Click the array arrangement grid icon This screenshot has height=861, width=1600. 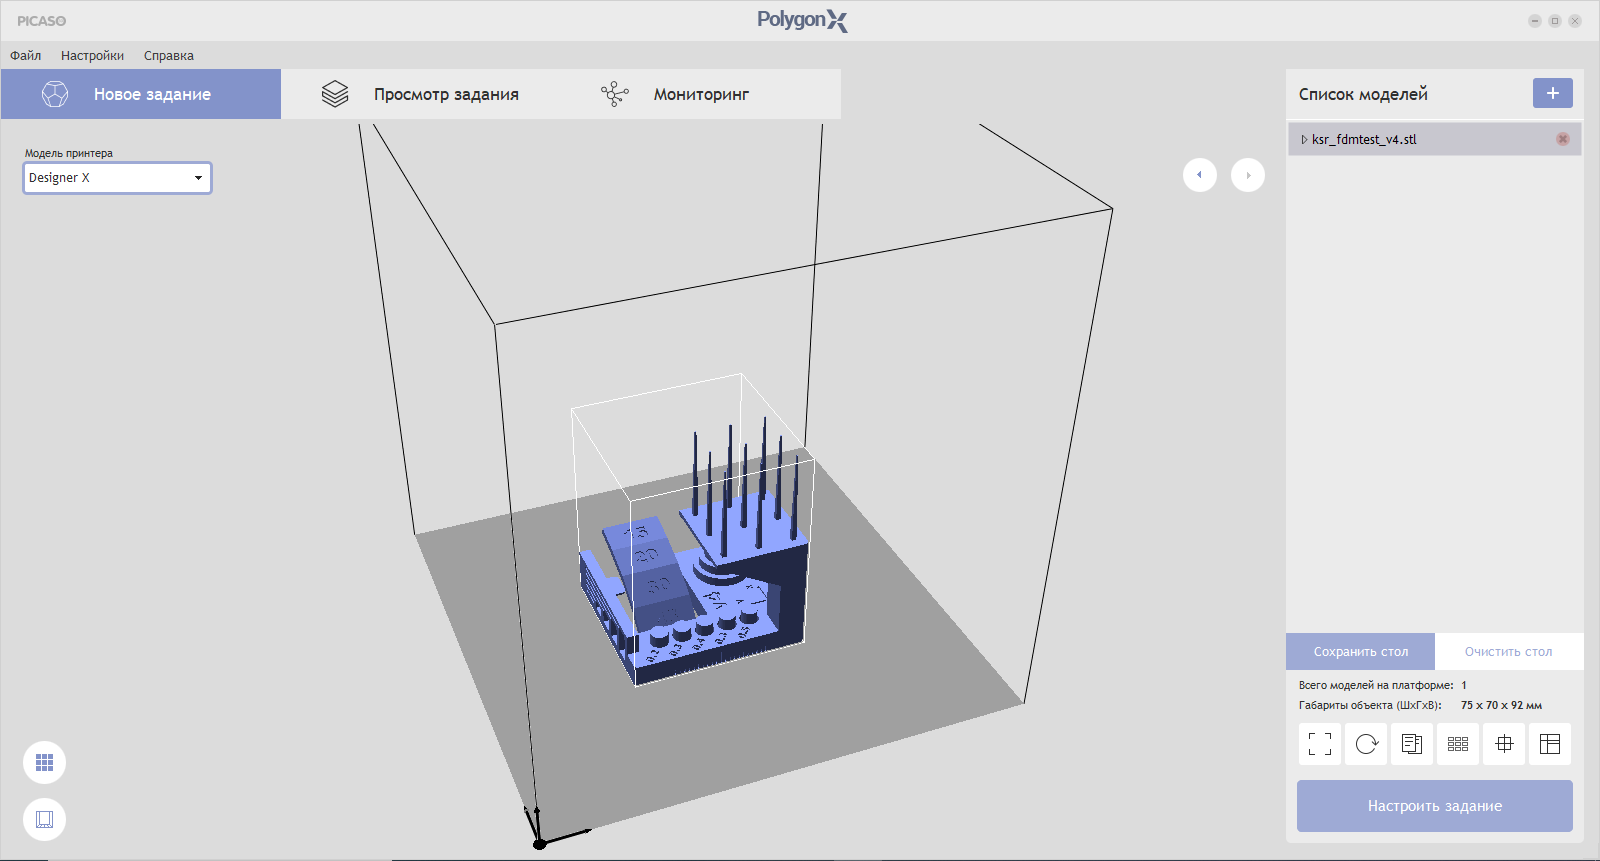(x=1458, y=744)
